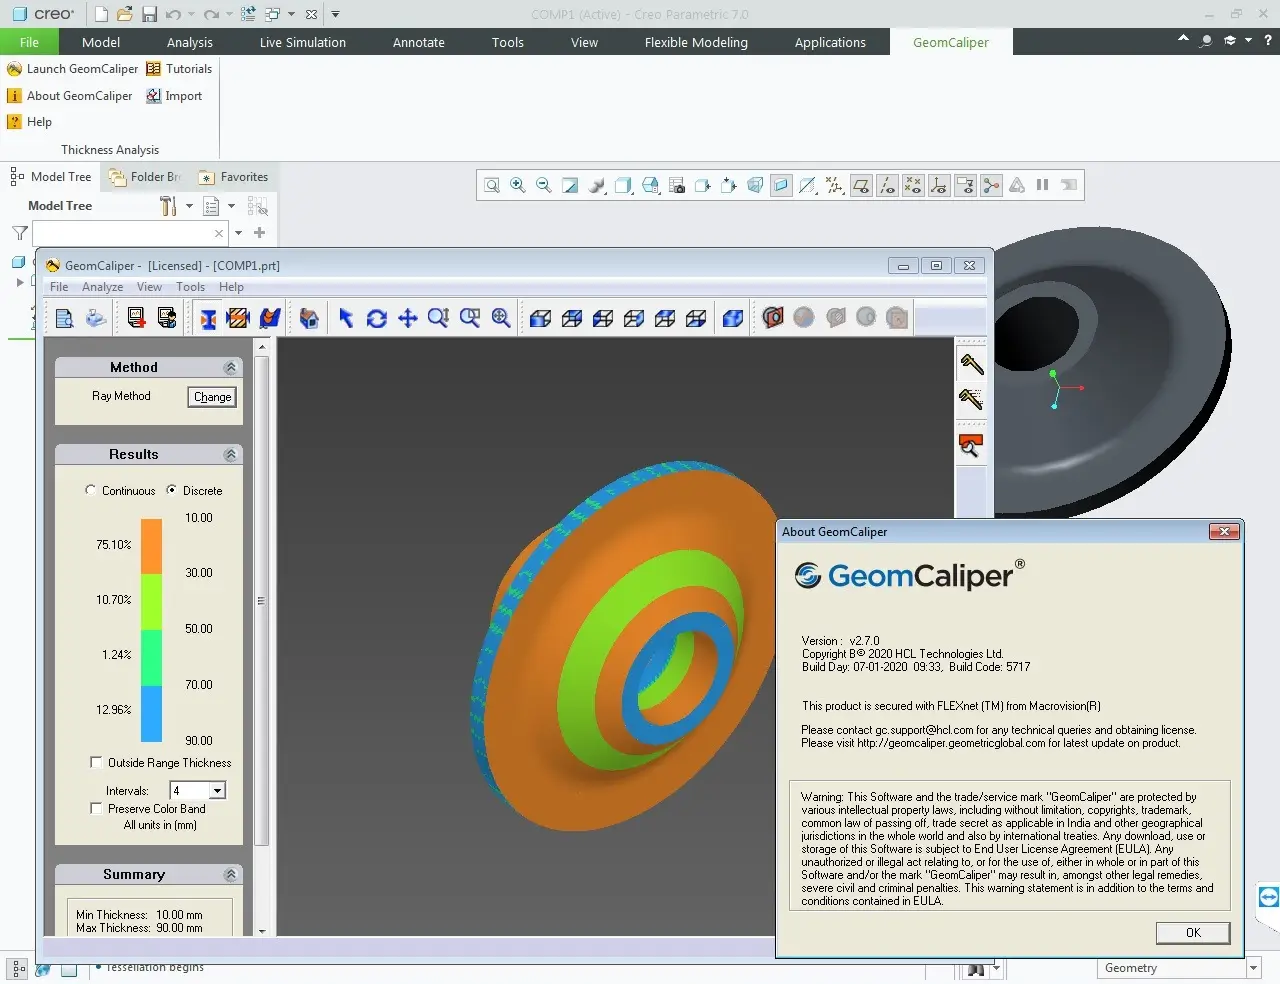Click the Save disk icon in Creo quick access bar
This screenshot has height=984, width=1280.
click(x=149, y=14)
